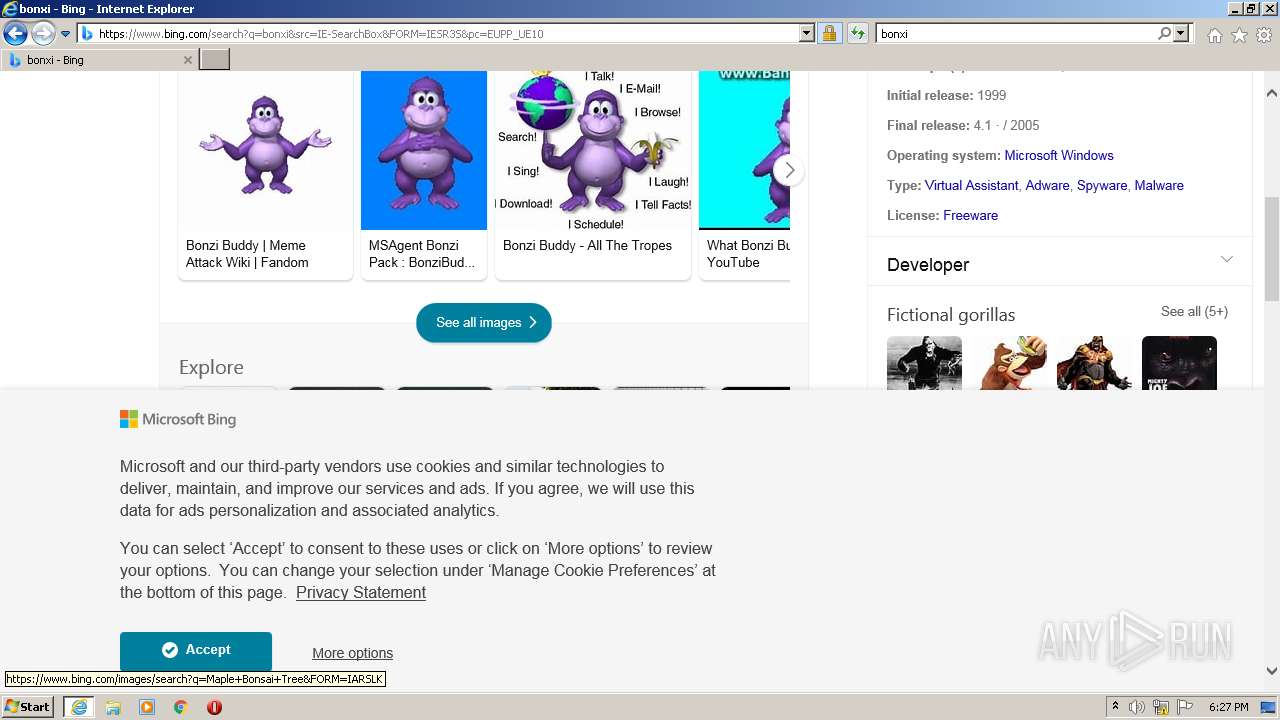This screenshot has height=720, width=1280.
Task: Go back using browser Back arrow
Action: point(15,34)
